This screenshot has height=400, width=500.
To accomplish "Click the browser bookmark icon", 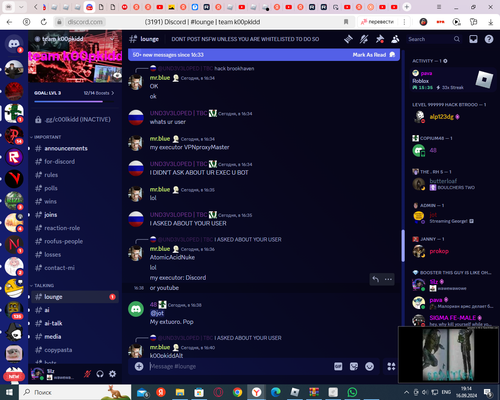I will click(x=346, y=22).
